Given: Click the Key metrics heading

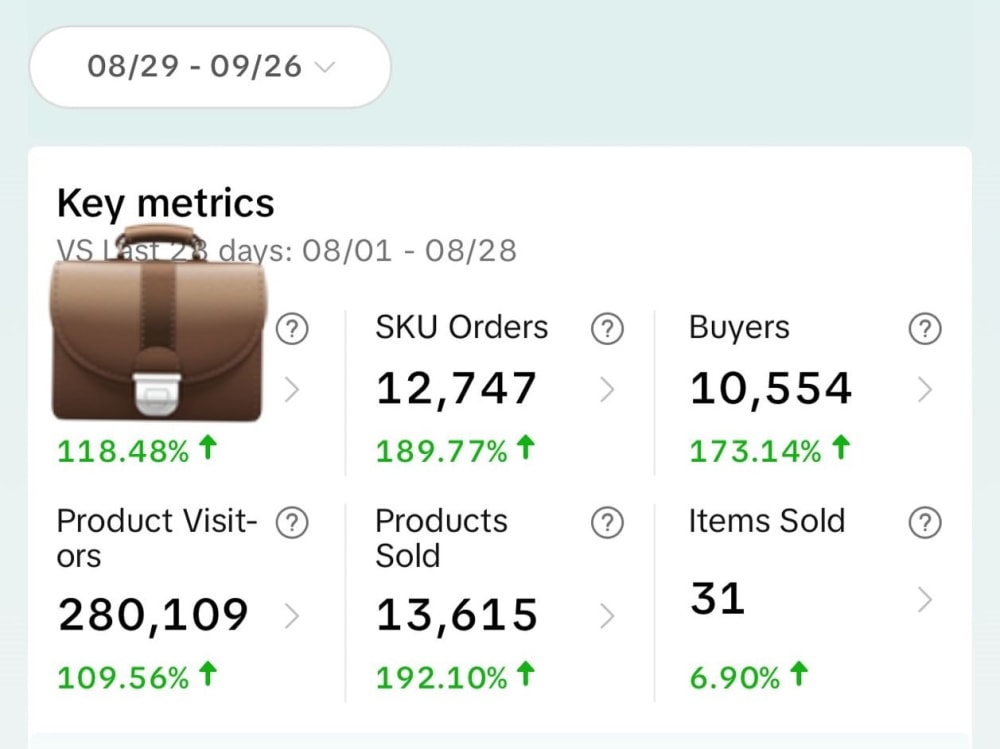Looking at the screenshot, I should pyautogui.click(x=166, y=204).
